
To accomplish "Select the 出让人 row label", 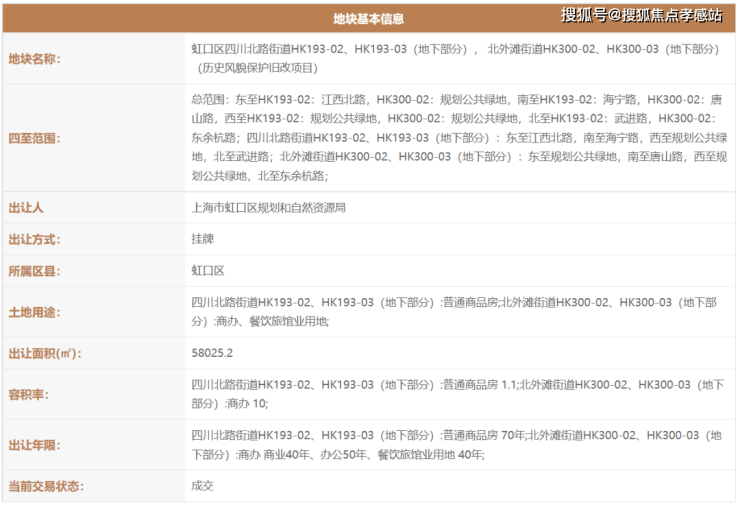I will (27, 208).
